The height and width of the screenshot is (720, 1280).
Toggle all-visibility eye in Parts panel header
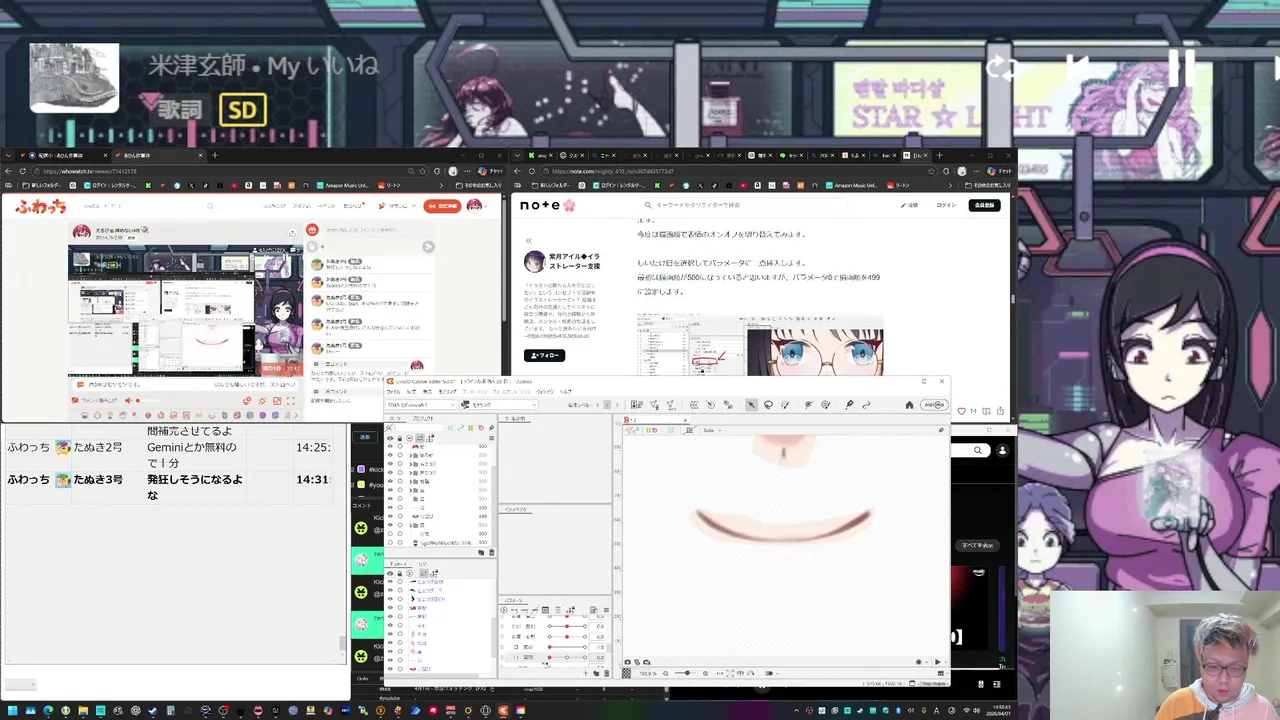pyautogui.click(x=390, y=438)
